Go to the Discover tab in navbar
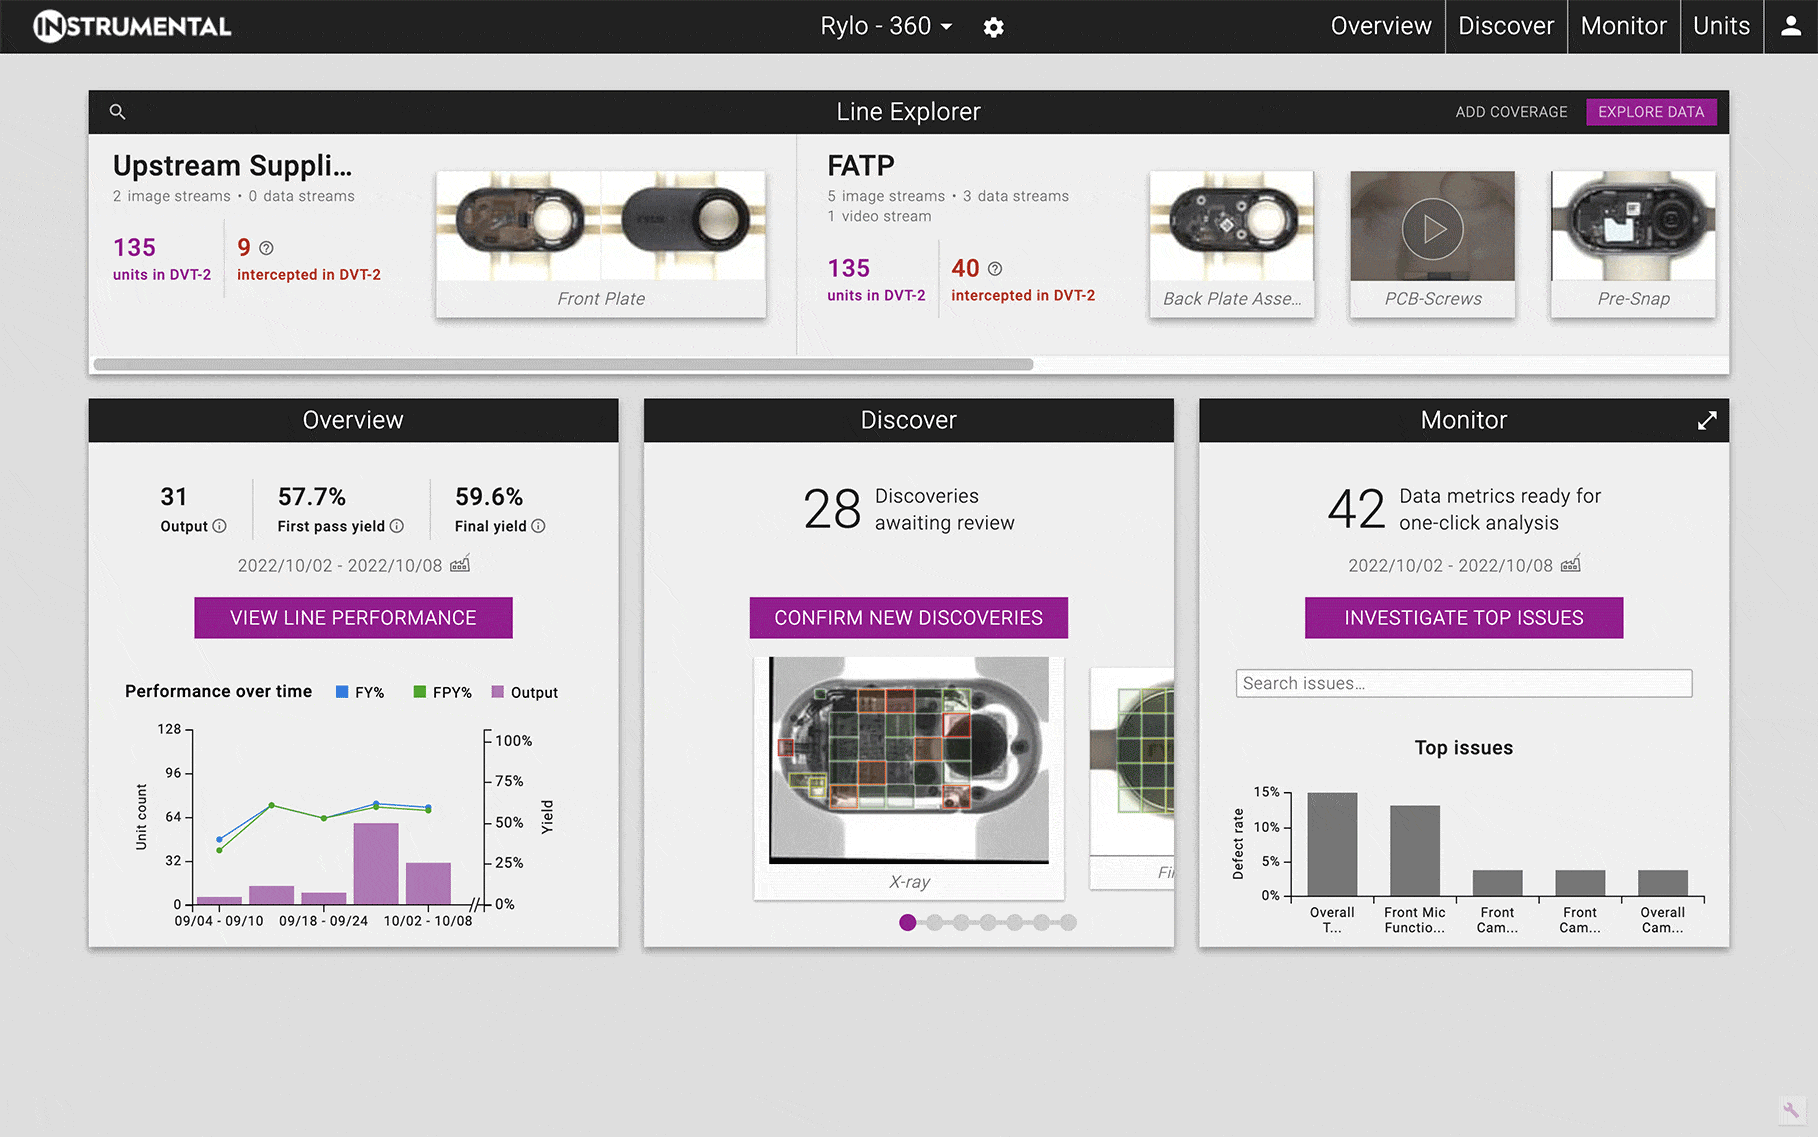The width and height of the screenshot is (1818, 1137). click(1505, 27)
